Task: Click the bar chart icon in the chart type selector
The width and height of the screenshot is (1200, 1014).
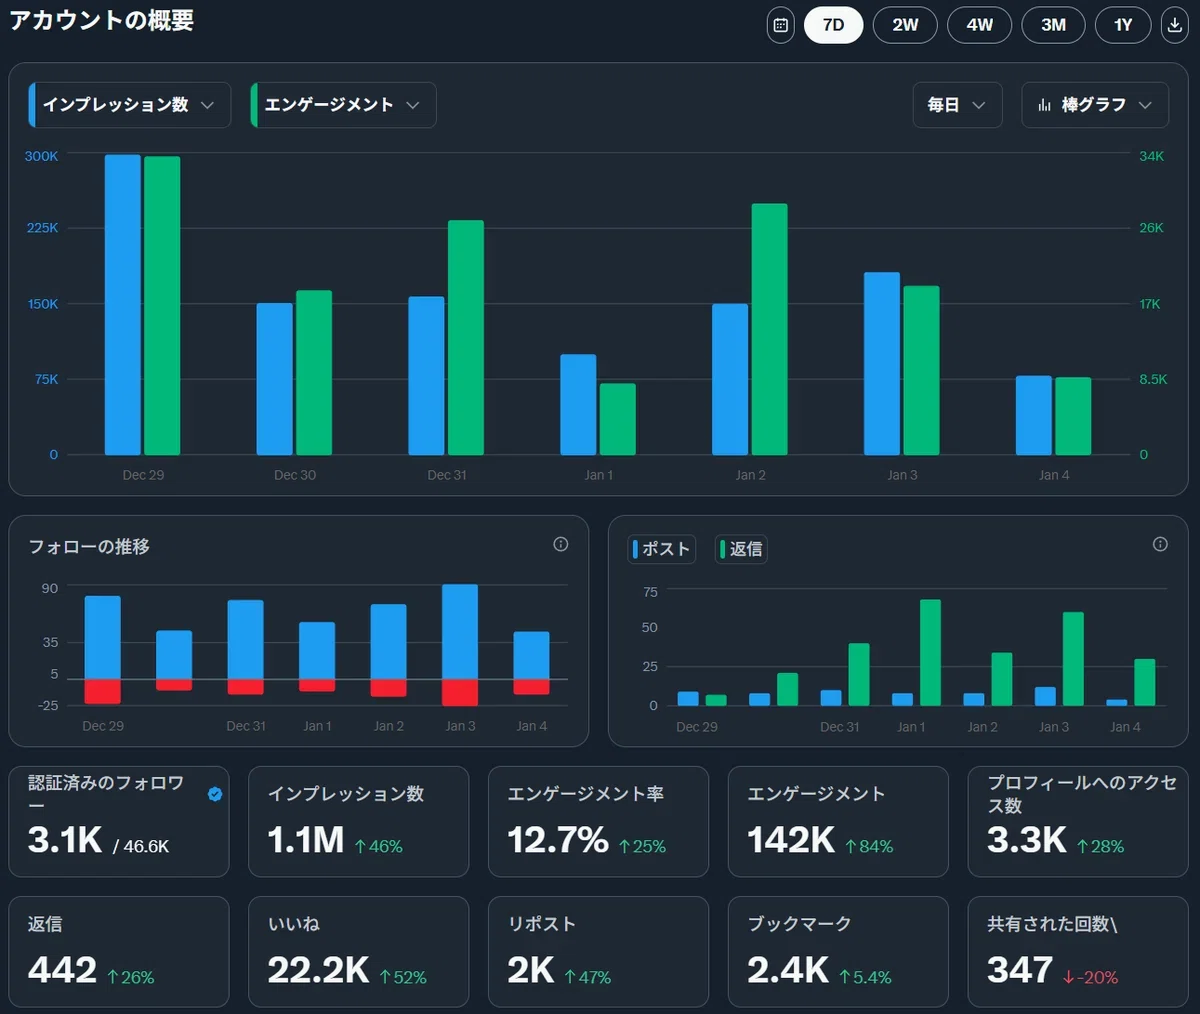Action: tap(1044, 105)
